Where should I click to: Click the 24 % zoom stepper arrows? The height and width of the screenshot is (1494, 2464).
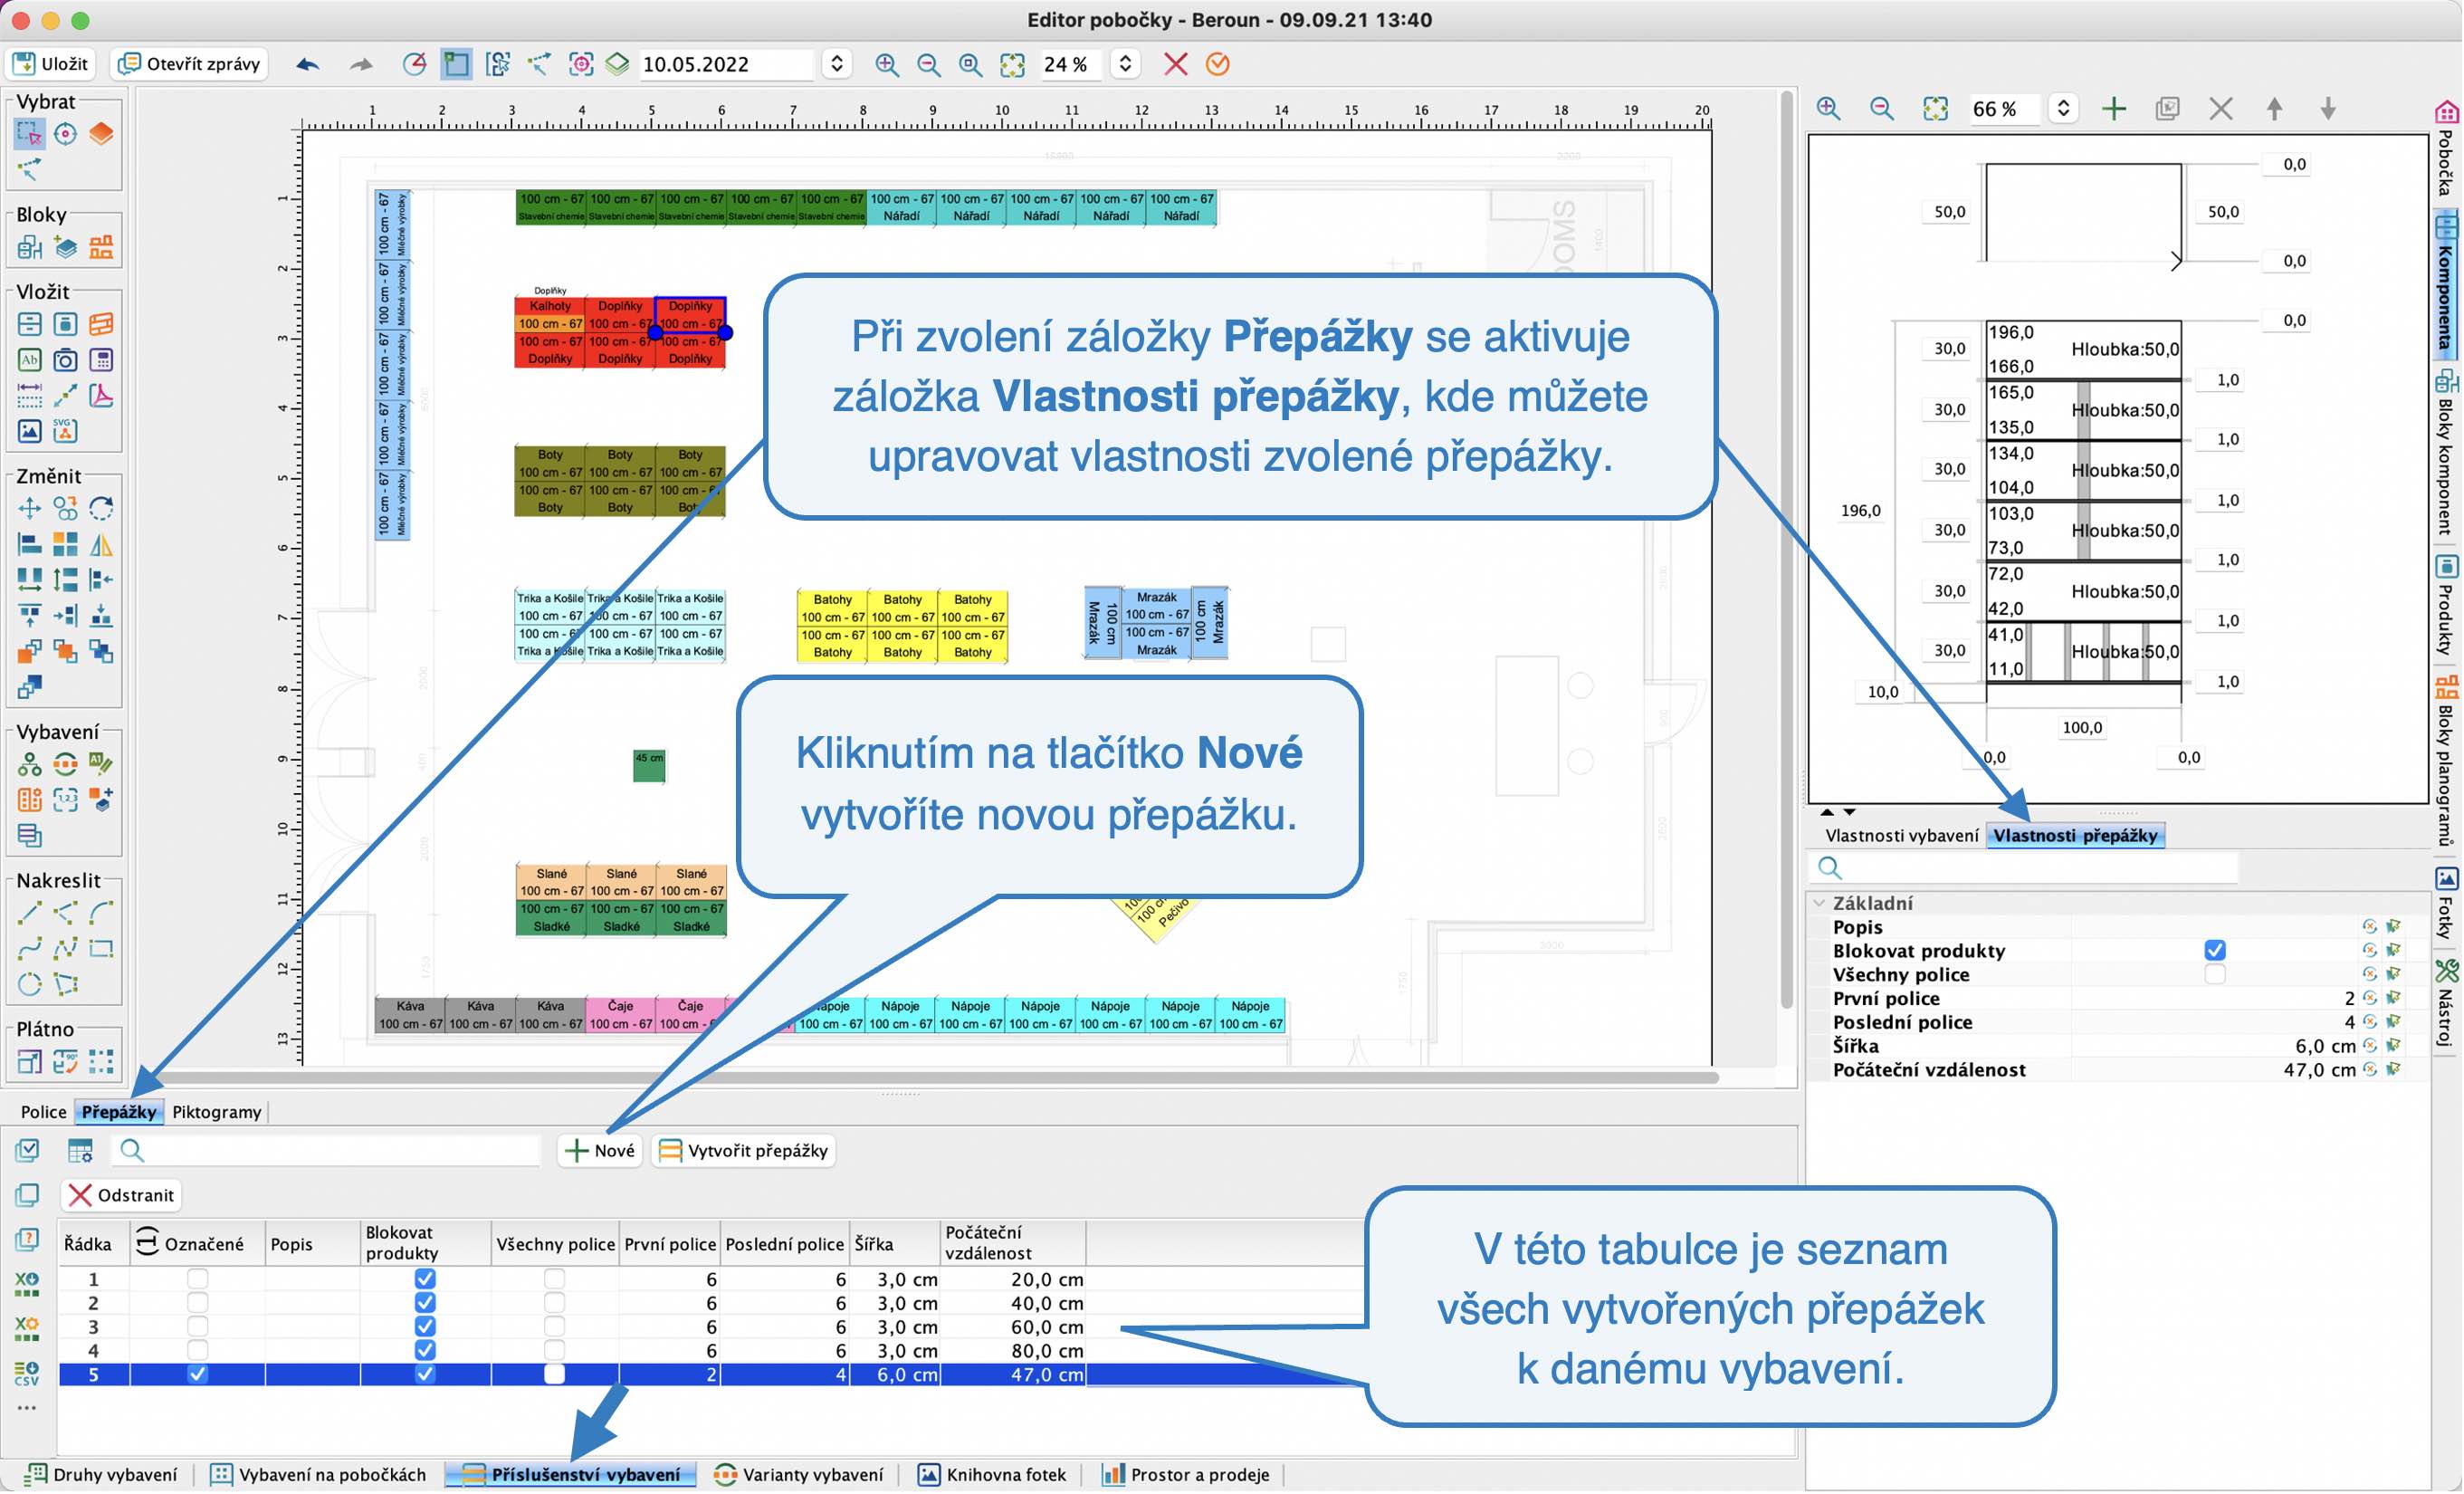click(1125, 65)
